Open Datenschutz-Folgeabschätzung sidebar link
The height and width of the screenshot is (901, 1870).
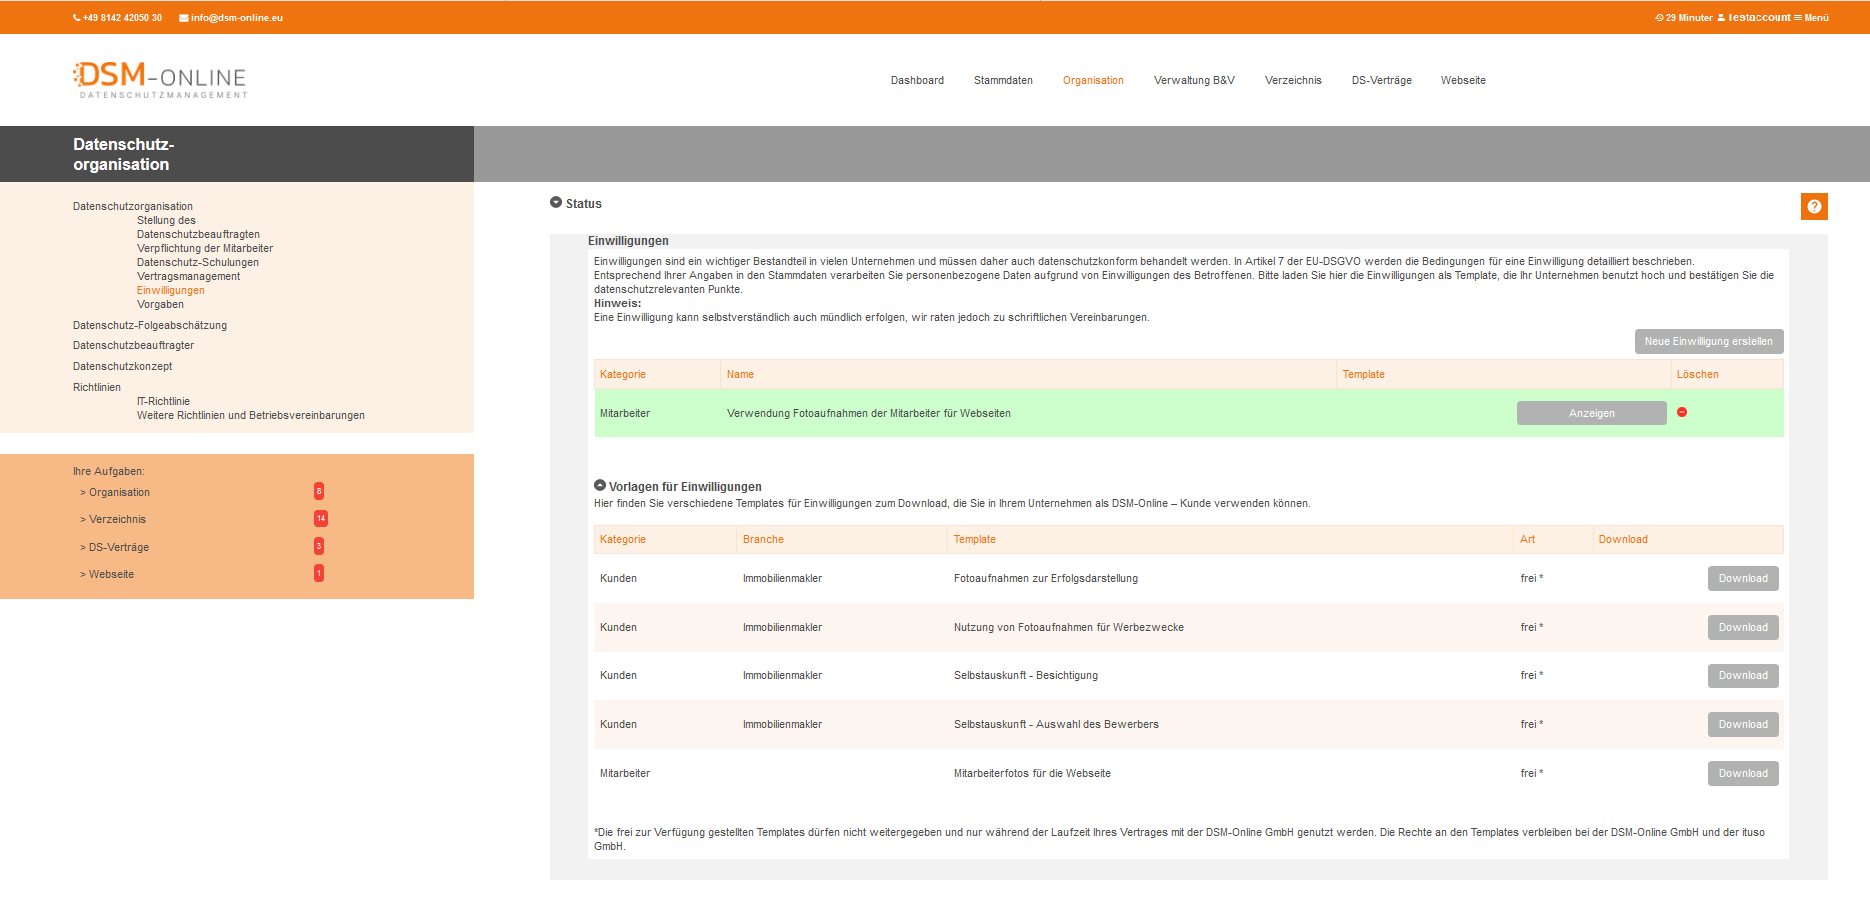pyautogui.click(x=150, y=325)
